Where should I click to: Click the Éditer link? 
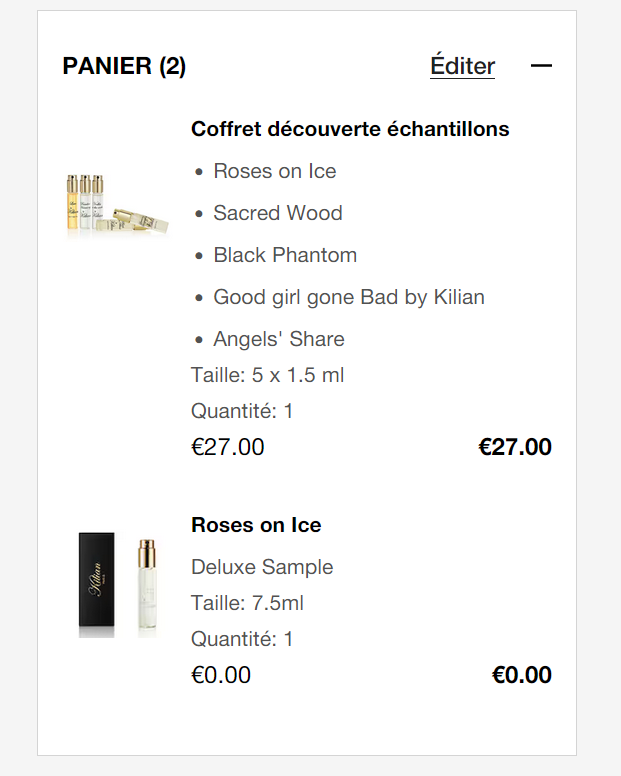pyautogui.click(x=462, y=66)
